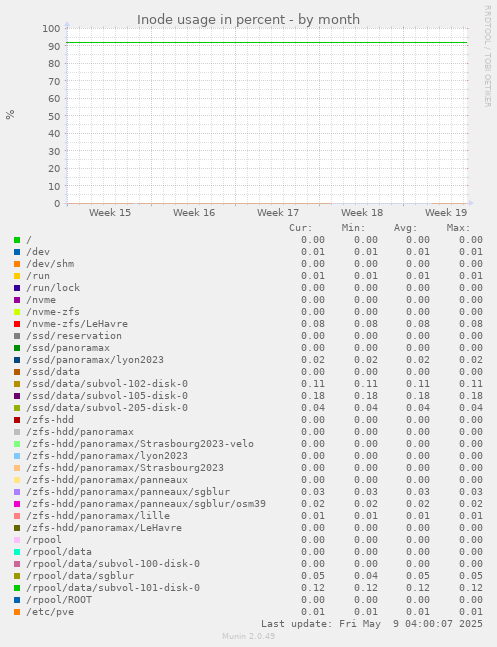Select the /rpool legend label
Screen dimensions: 497x647
[44, 540]
